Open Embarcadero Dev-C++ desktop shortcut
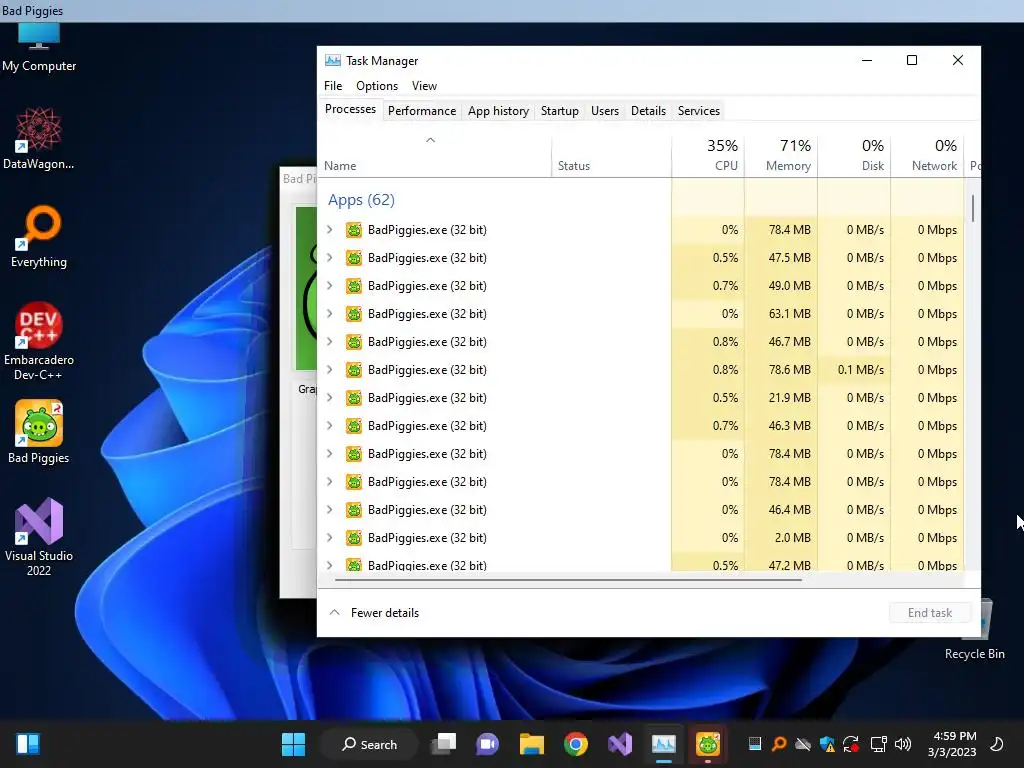The width and height of the screenshot is (1024, 768). tap(39, 341)
